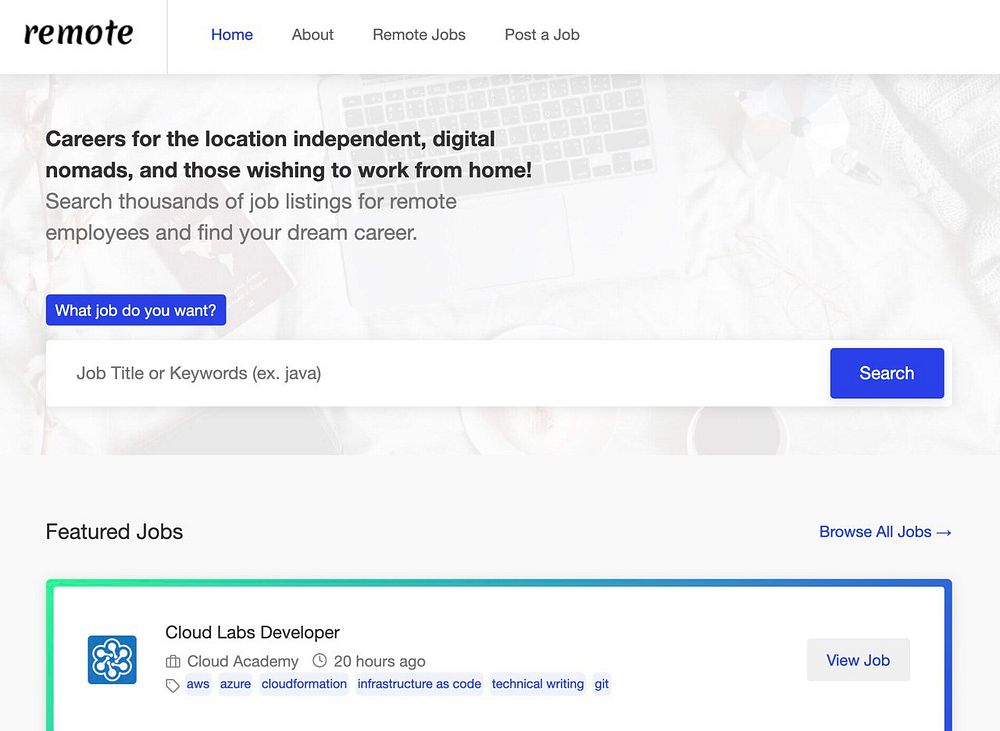Viewport: 1000px width, 731px height.
Task: Select Post a Job in navigation
Action: coord(542,35)
